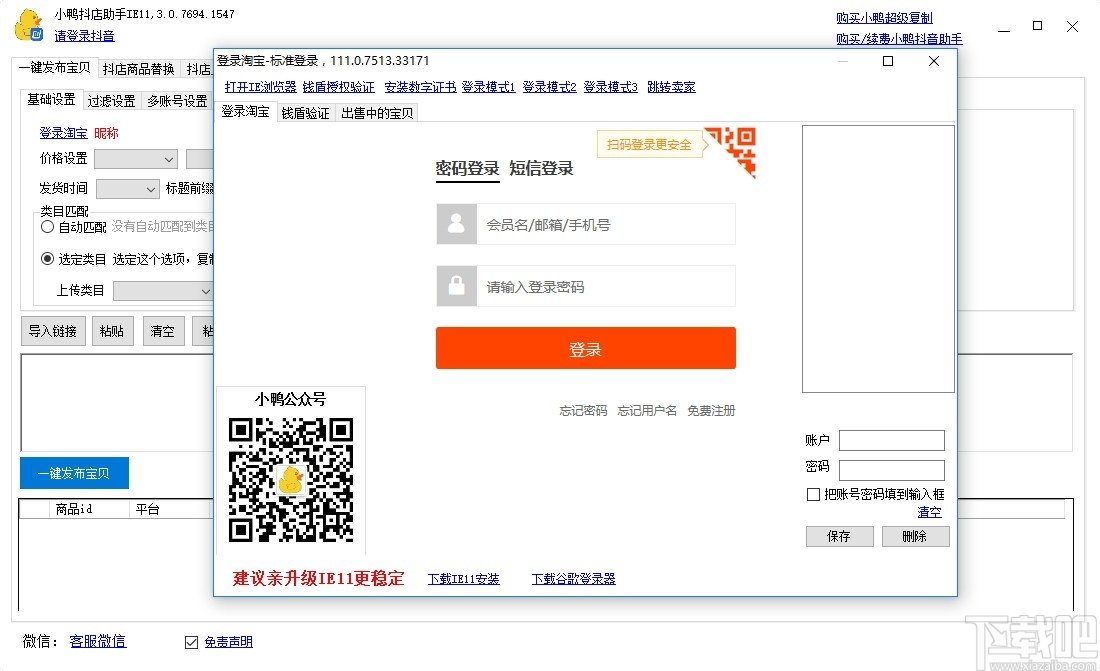Open the 购买/续费小鸭抖音助手 link
Image resolution: width=1100 pixels, height=671 pixels.
(899, 39)
